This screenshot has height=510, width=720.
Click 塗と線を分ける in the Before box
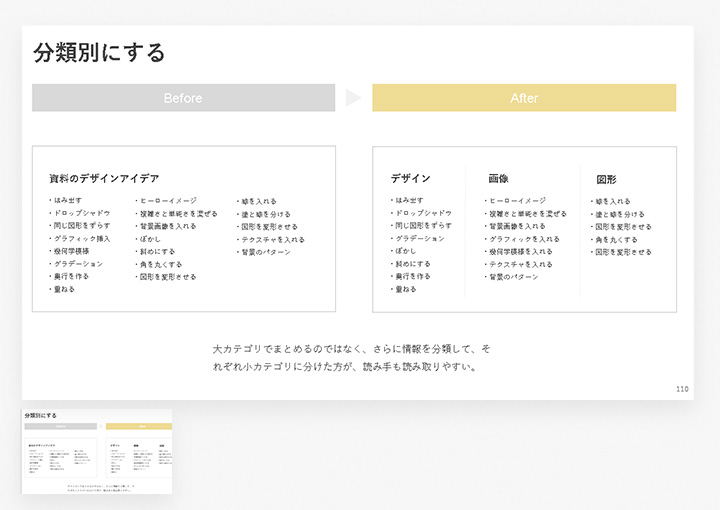(266, 214)
